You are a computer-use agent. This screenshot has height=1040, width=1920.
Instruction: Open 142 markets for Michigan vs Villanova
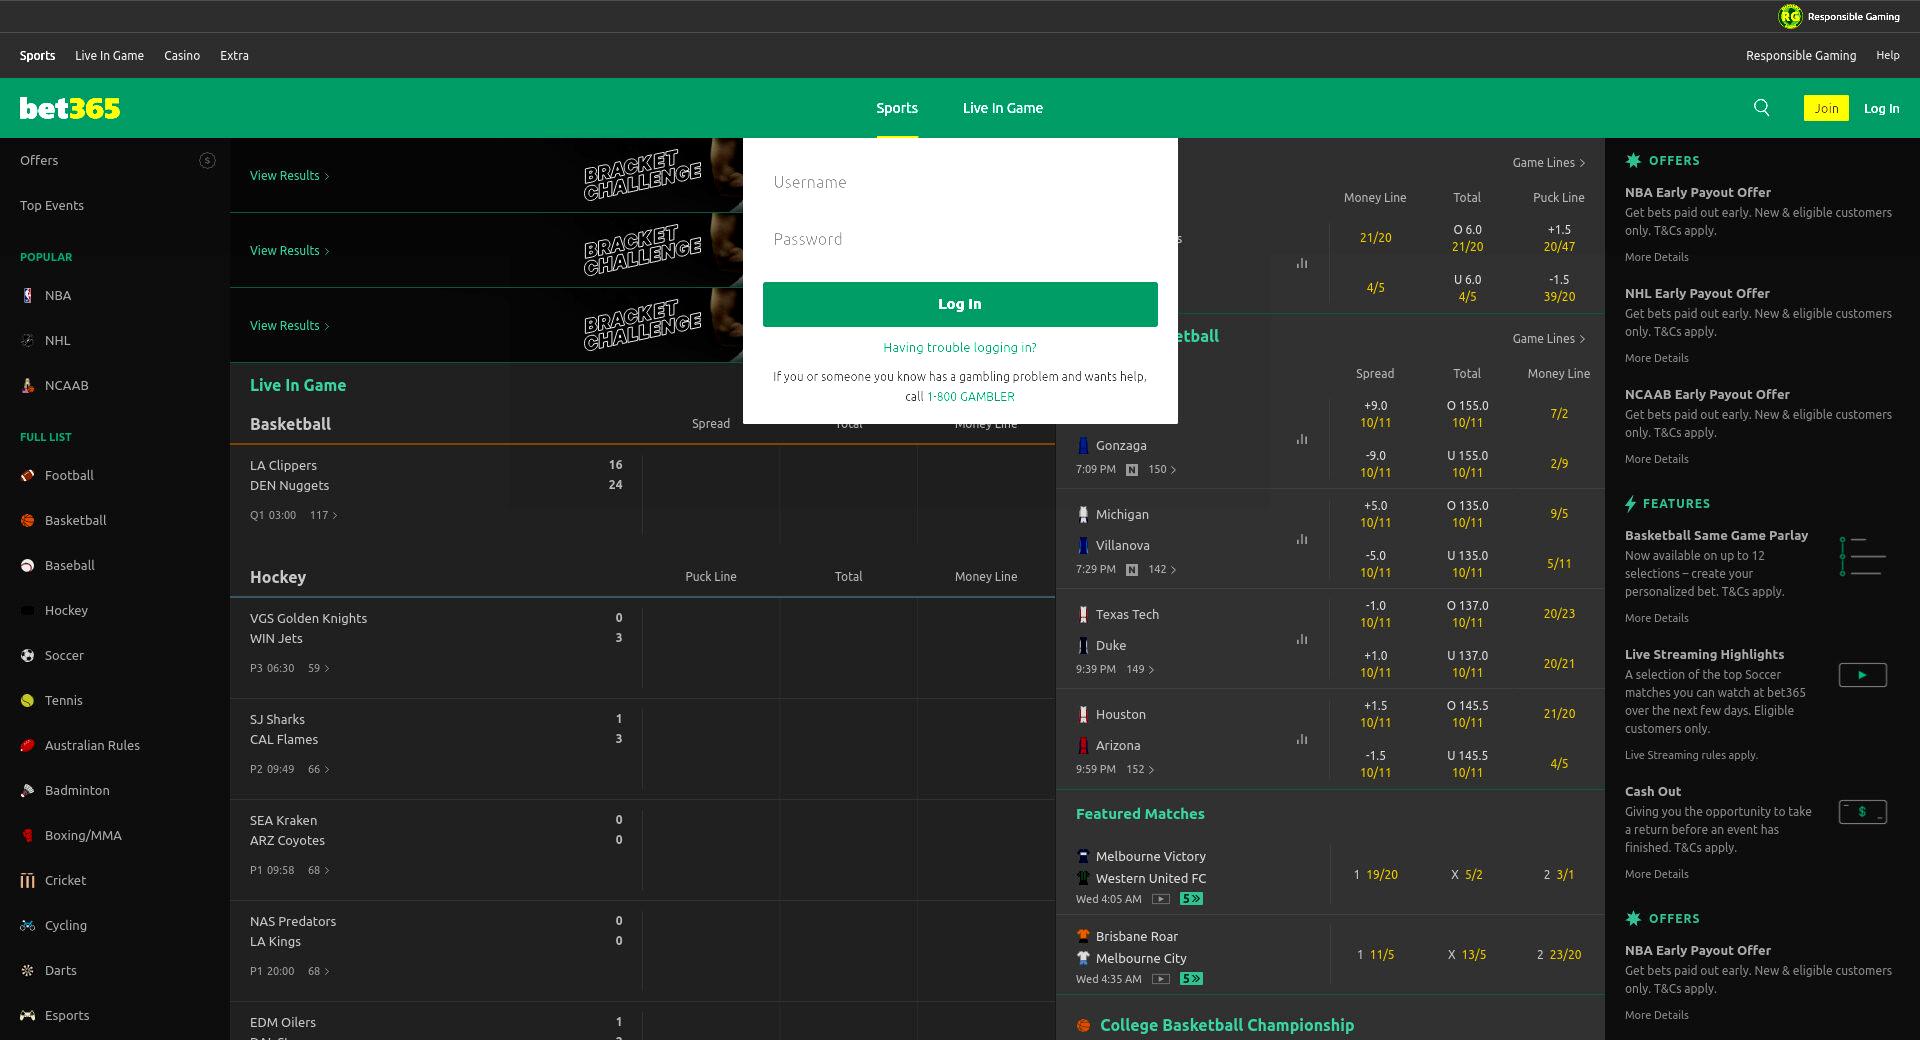1162,569
